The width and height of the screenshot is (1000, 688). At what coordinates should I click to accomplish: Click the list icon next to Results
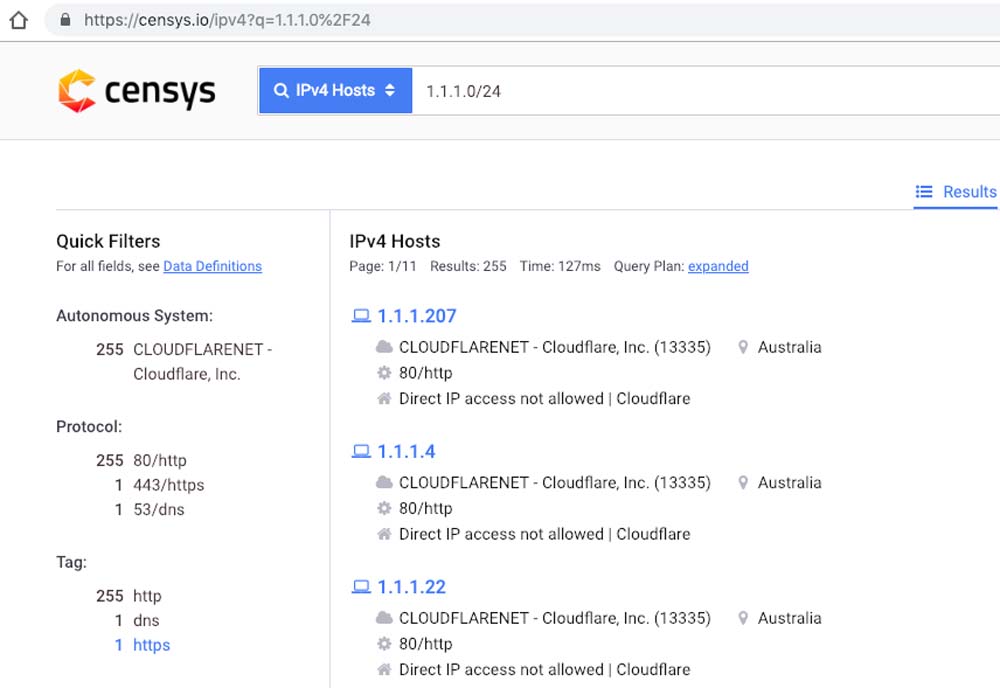[x=925, y=192]
